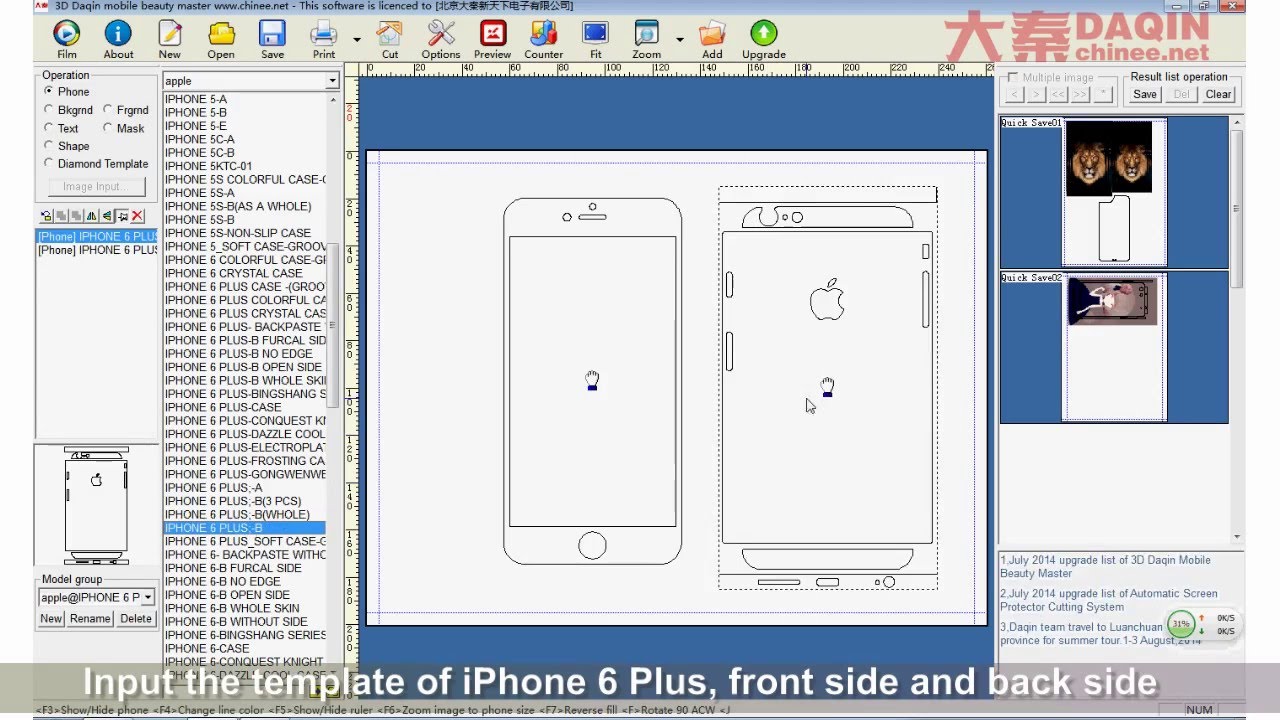
Task: Open the dropdown arrow next to Print
Action: 357,41
